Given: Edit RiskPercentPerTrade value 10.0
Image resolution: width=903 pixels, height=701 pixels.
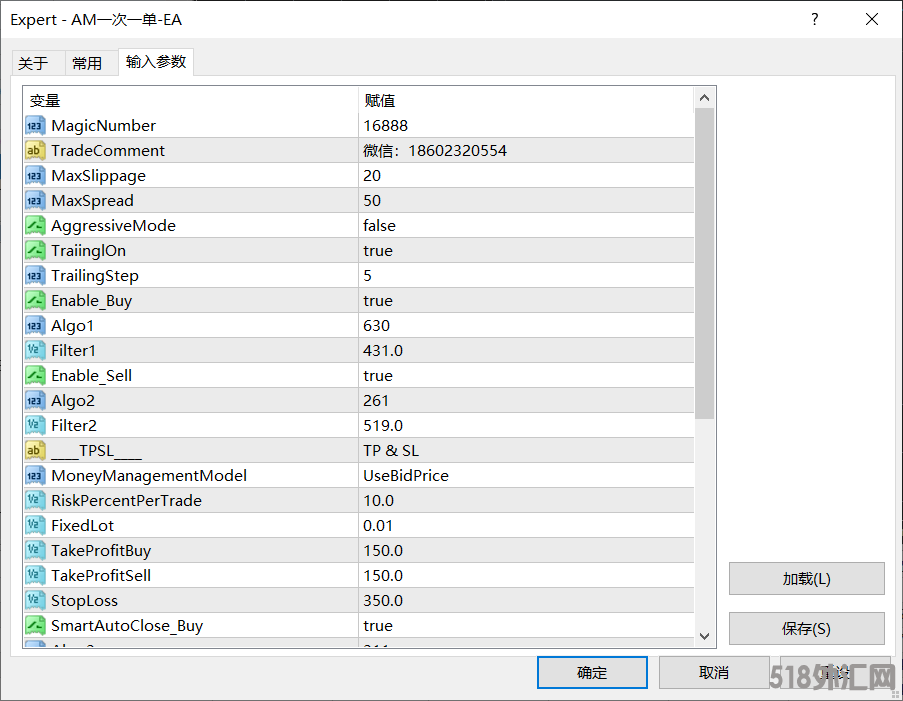Looking at the screenshot, I should click(x=526, y=501).
